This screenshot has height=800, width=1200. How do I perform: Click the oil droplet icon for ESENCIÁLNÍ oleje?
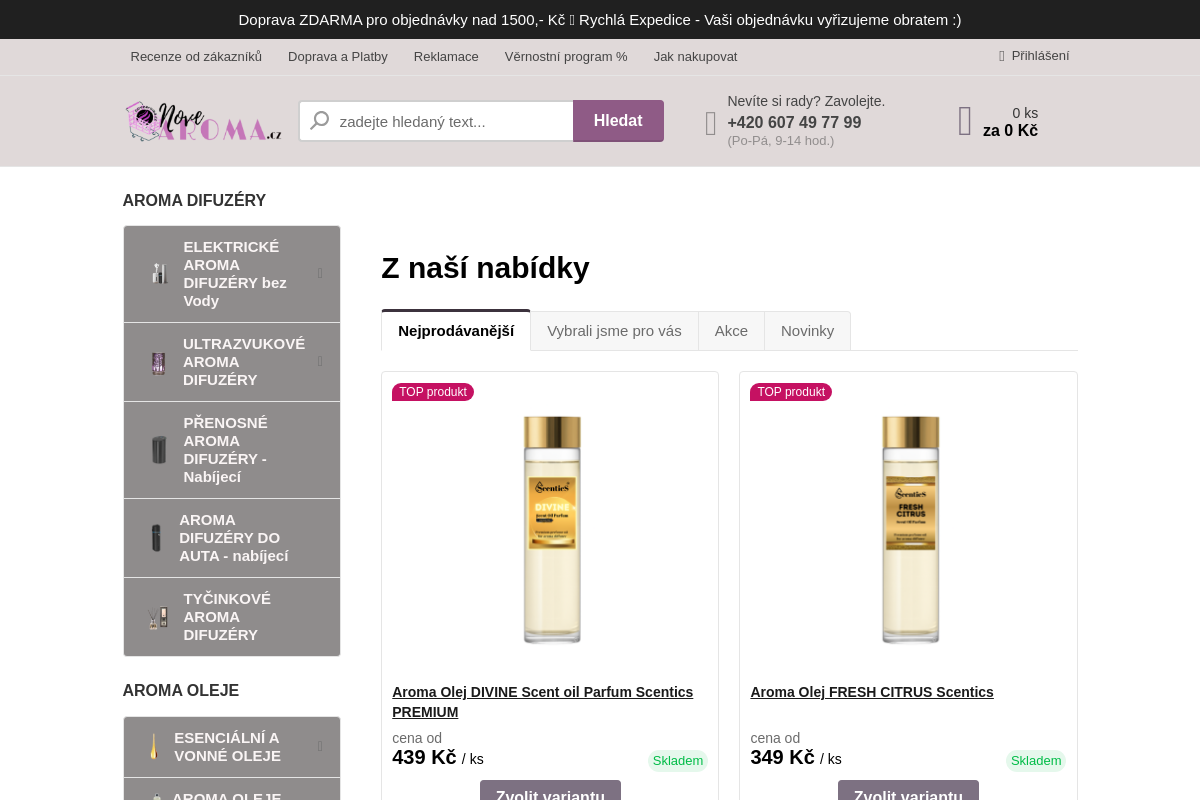point(153,746)
